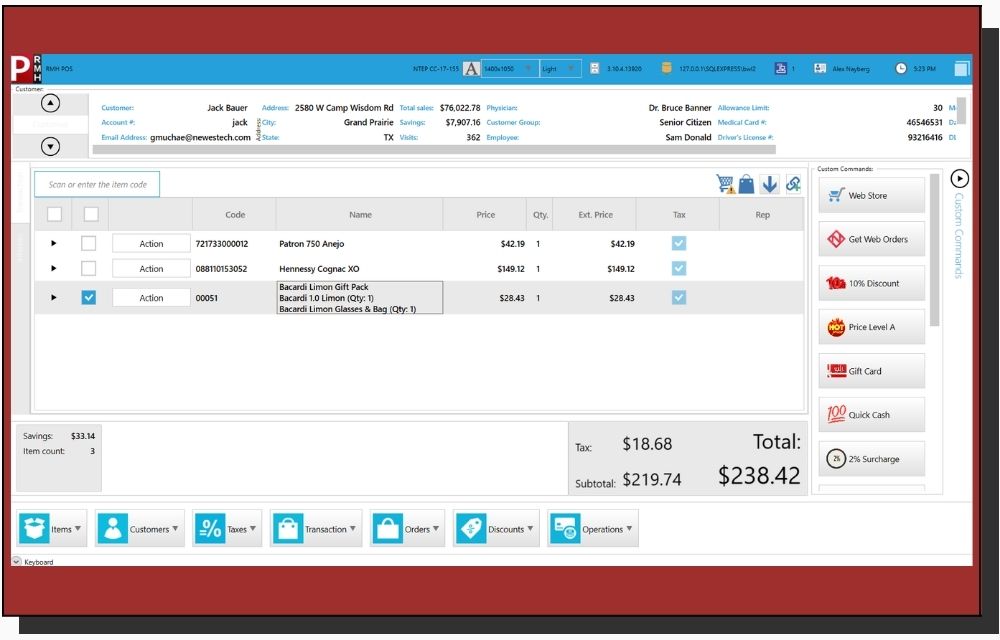Launch the Web Store command
The width and height of the screenshot is (1000, 640).
tap(871, 195)
